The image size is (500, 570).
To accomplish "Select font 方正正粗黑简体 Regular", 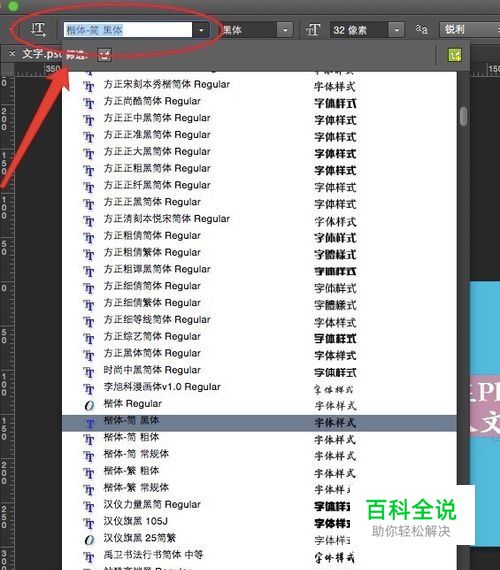I will pos(259,168).
